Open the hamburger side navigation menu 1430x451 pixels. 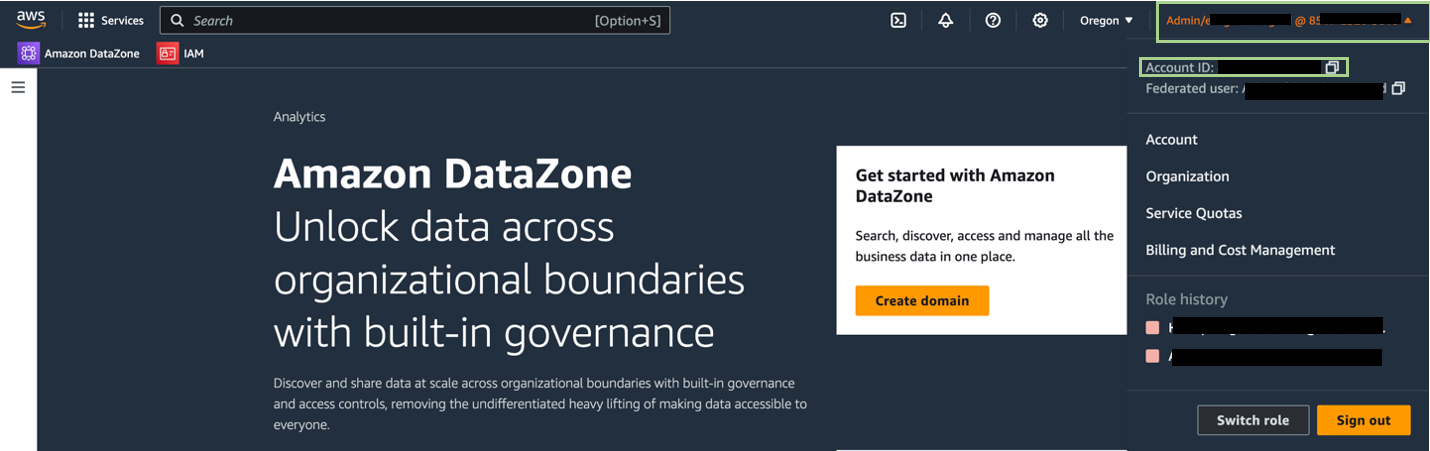18,88
